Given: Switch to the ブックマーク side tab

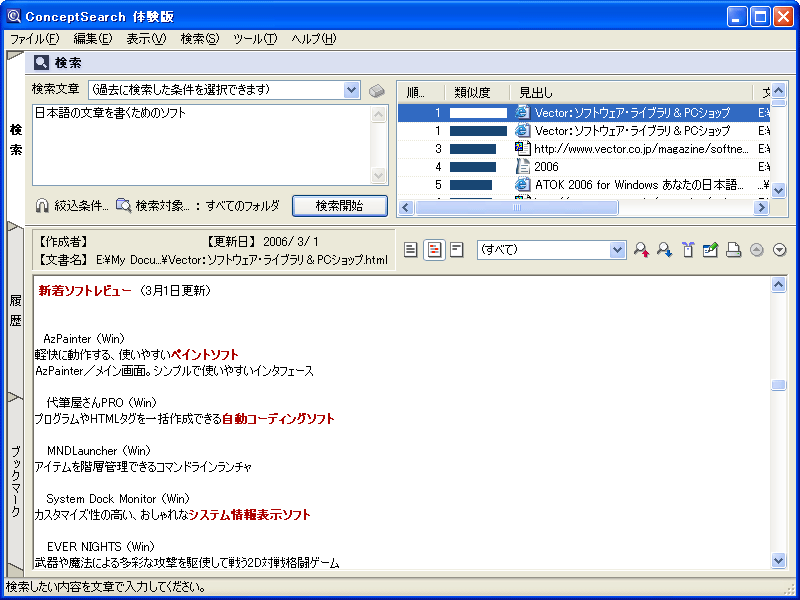Looking at the screenshot, I should pos(16,482).
